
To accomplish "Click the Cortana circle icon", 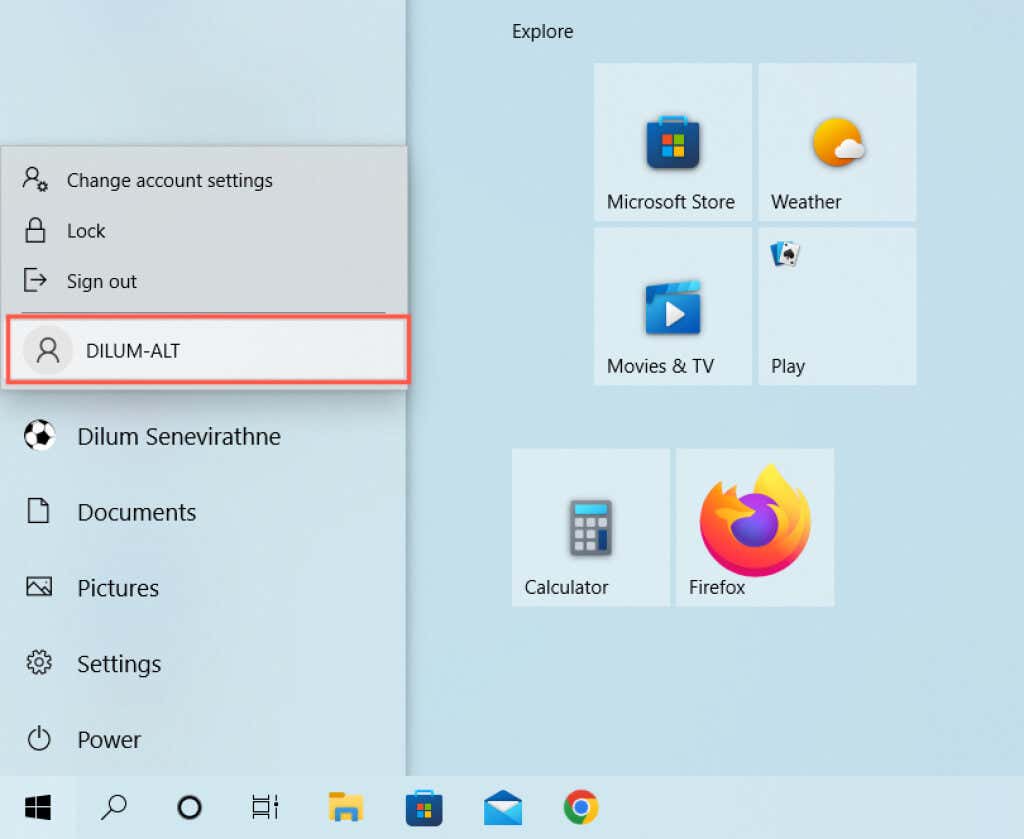I will [189, 808].
